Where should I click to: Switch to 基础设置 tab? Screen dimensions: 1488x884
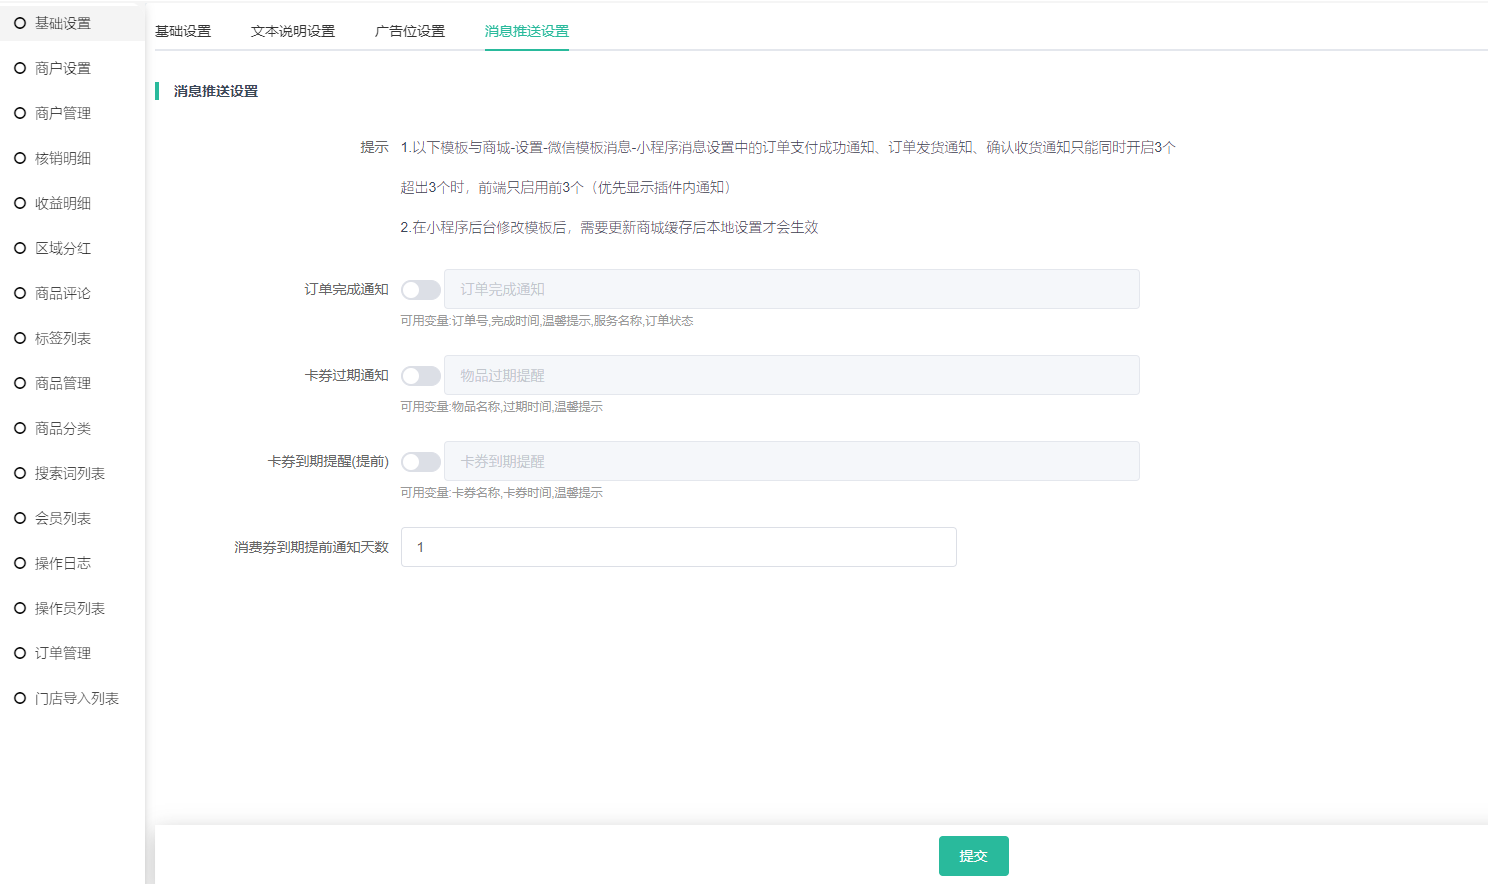coord(183,31)
